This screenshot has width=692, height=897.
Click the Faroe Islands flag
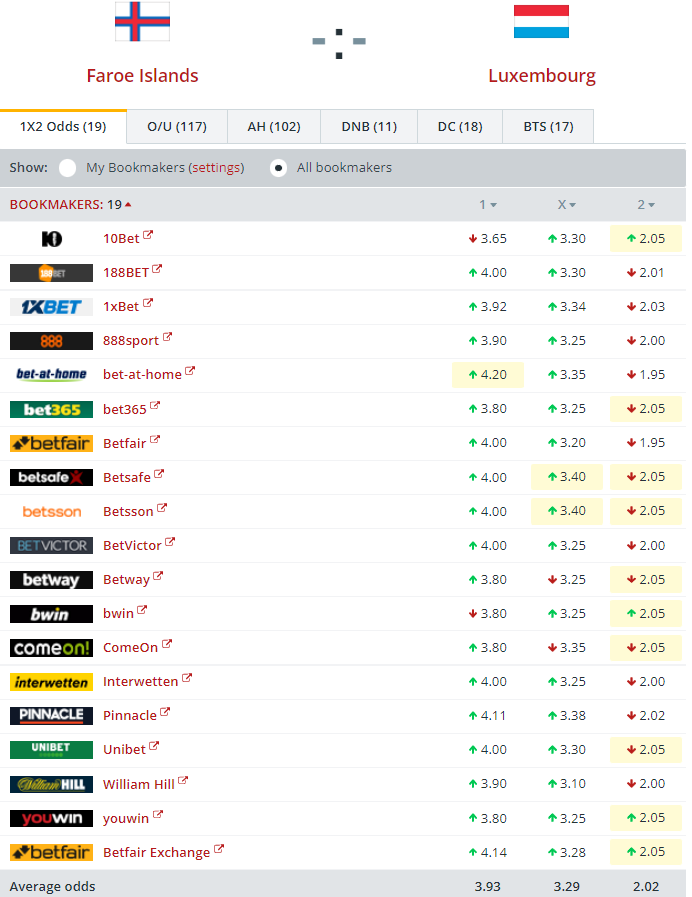(x=142, y=21)
